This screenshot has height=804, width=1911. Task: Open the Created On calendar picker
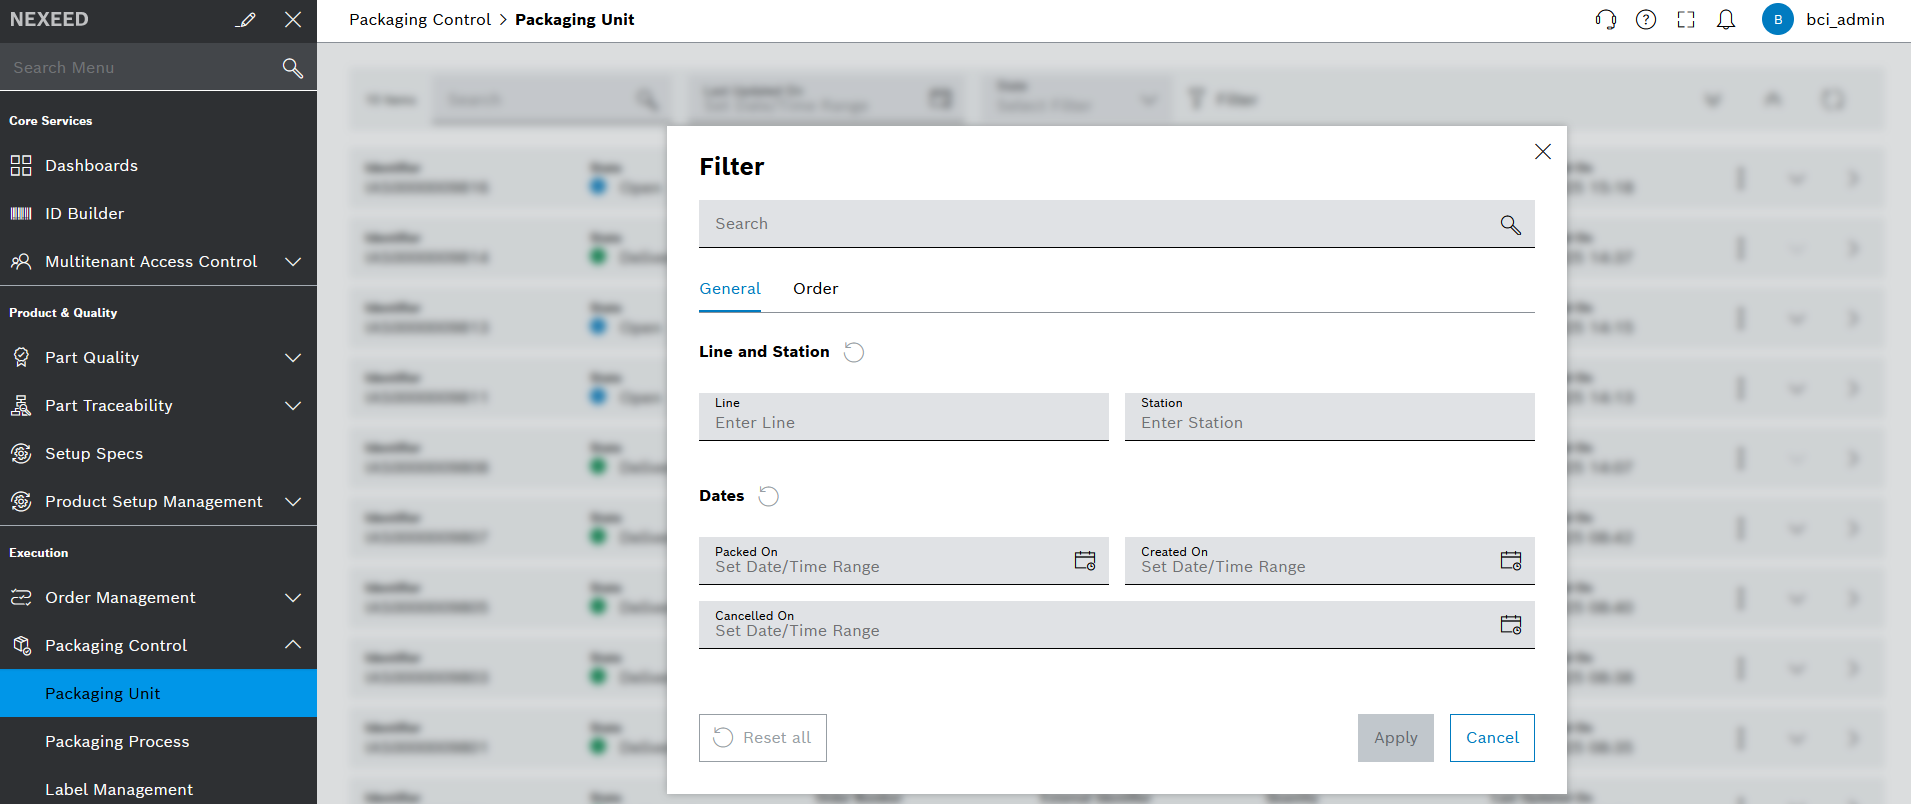click(x=1510, y=561)
